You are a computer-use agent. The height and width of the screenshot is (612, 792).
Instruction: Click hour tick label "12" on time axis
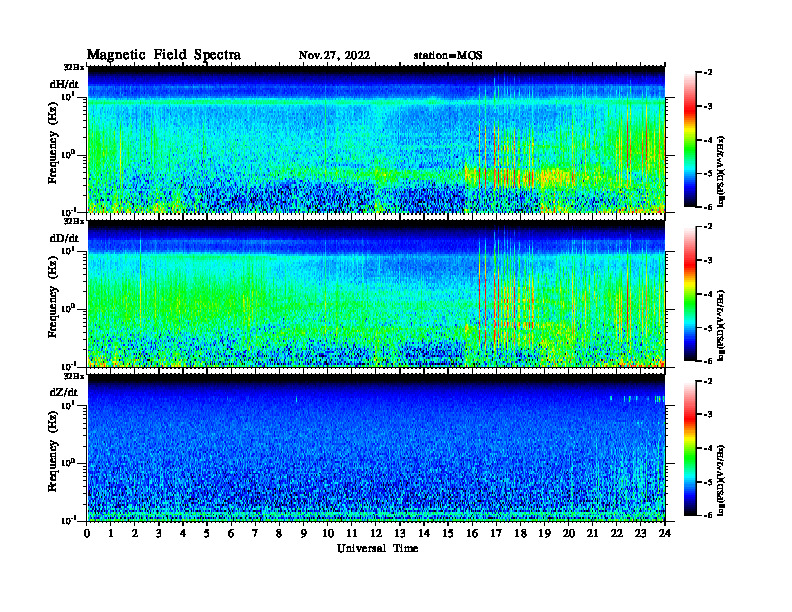[376, 534]
